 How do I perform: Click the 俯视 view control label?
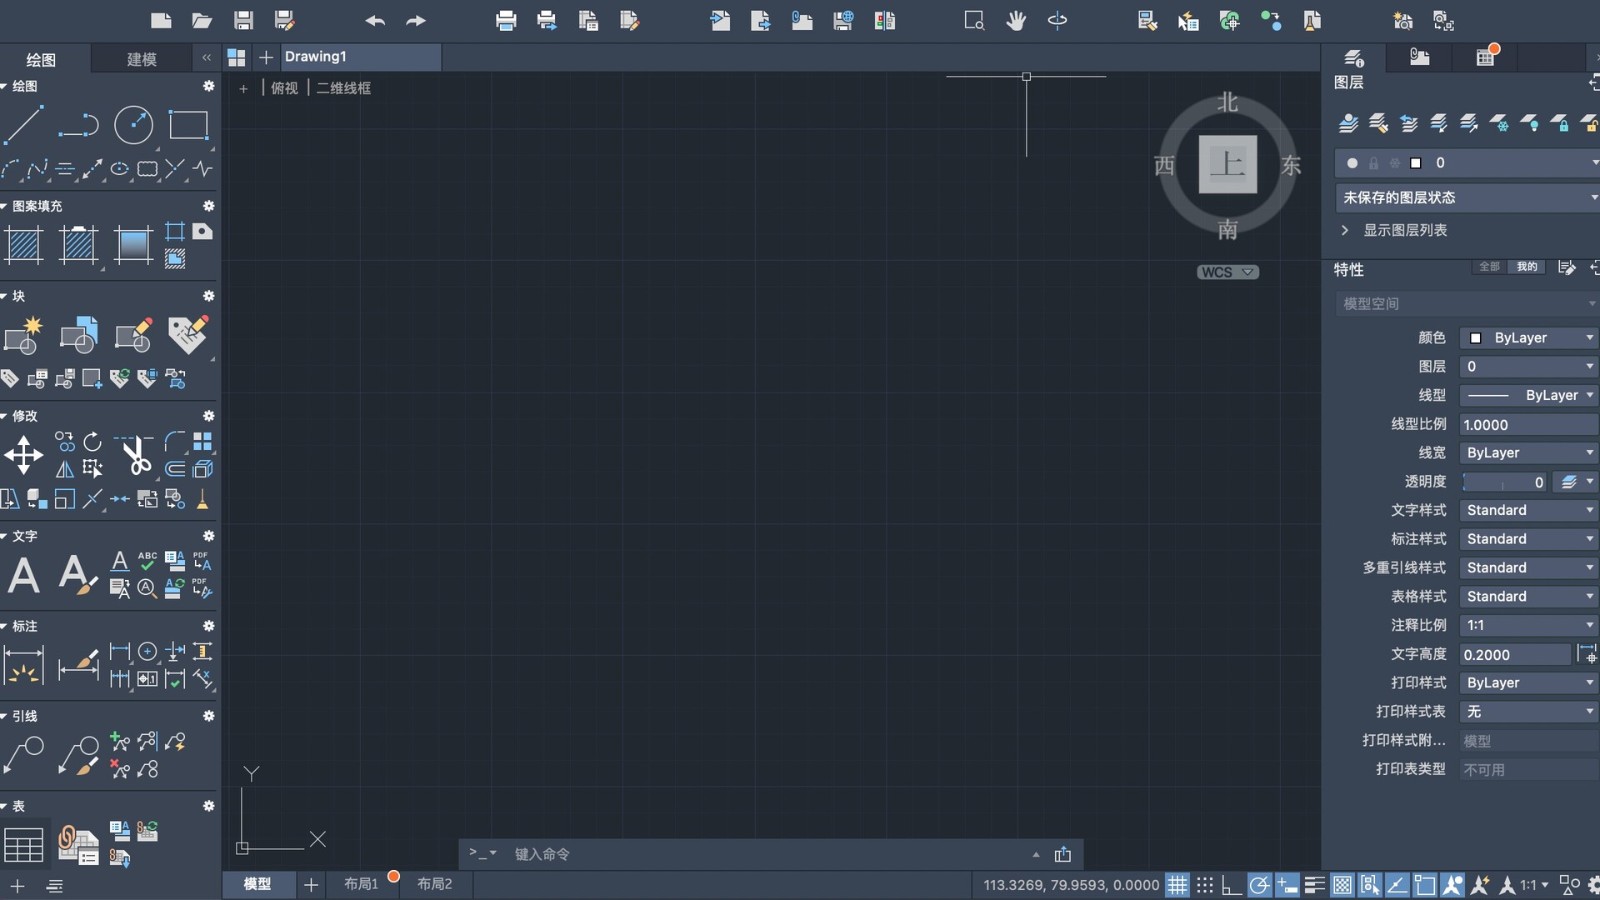click(x=285, y=88)
